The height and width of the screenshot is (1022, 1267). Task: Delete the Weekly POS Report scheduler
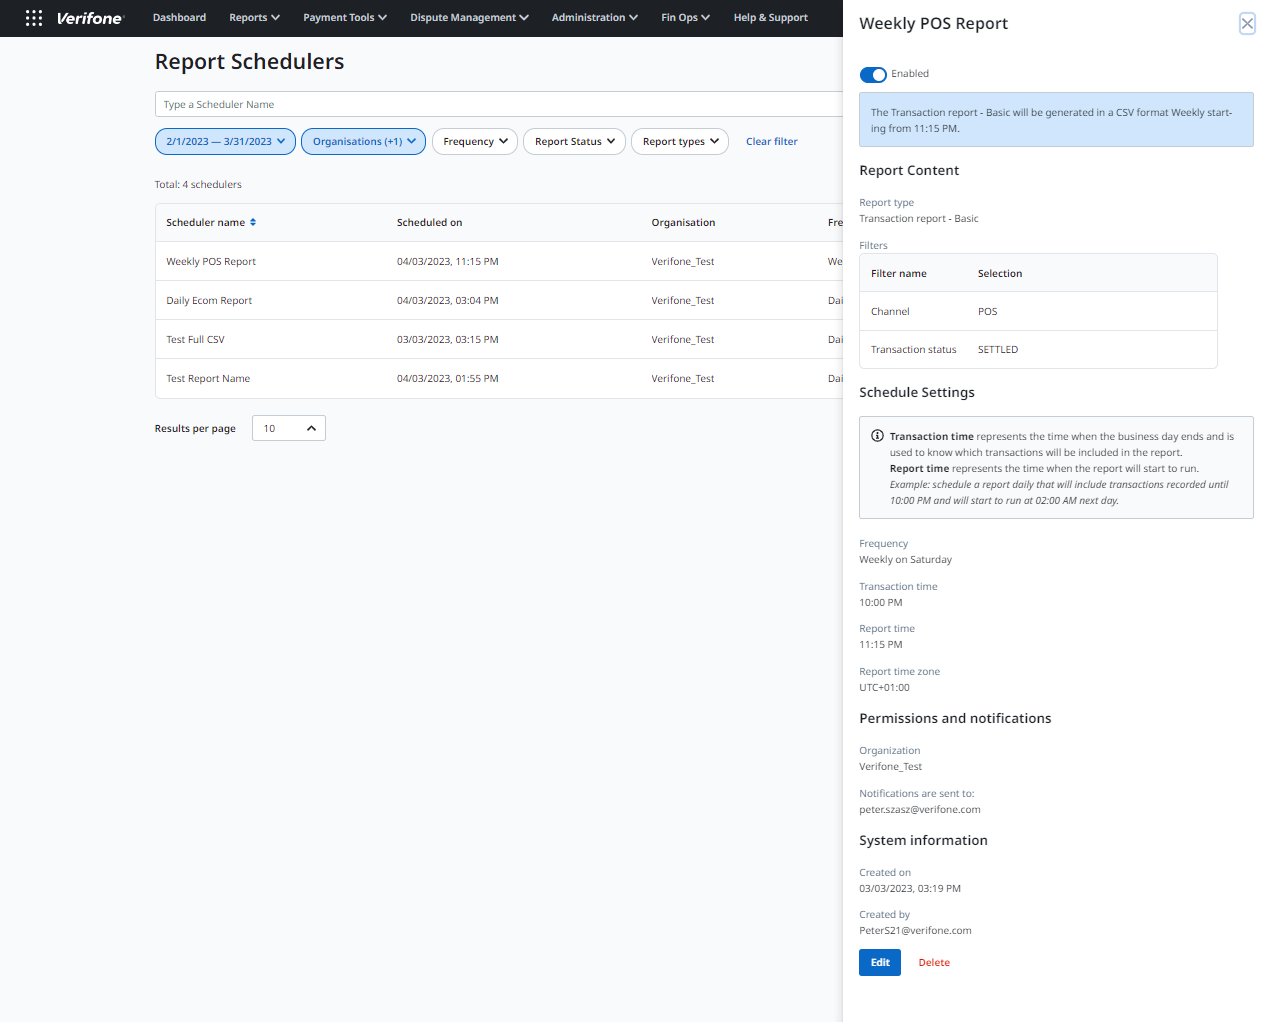coord(933,962)
